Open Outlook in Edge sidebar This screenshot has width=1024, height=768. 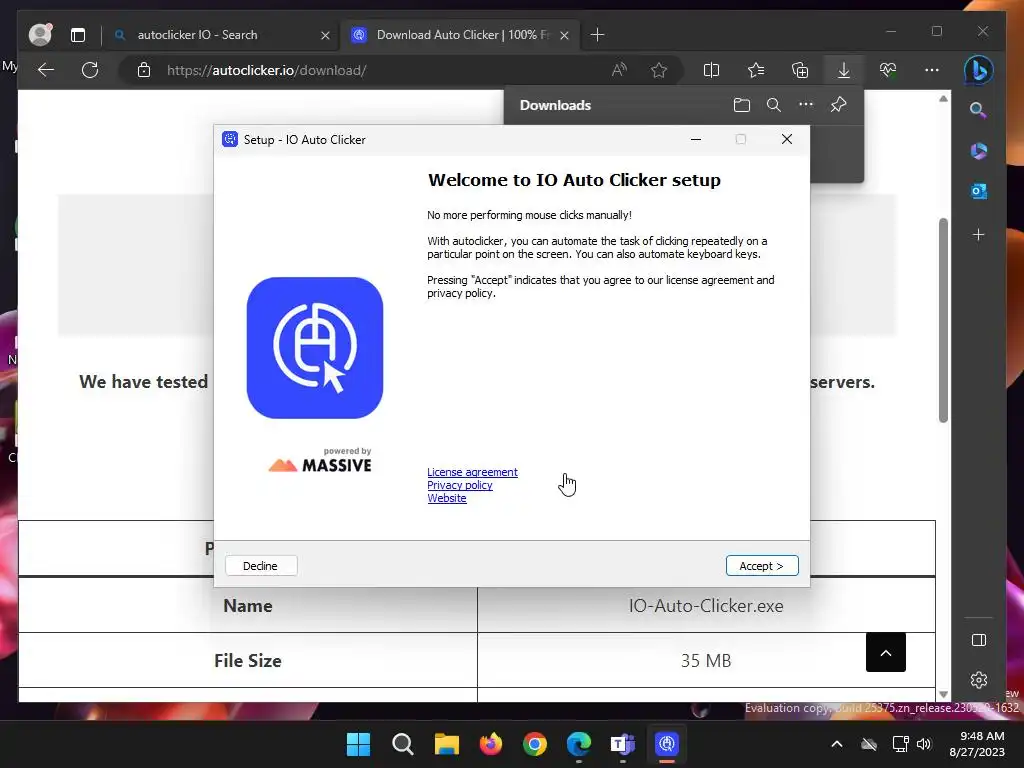[x=978, y=191]
